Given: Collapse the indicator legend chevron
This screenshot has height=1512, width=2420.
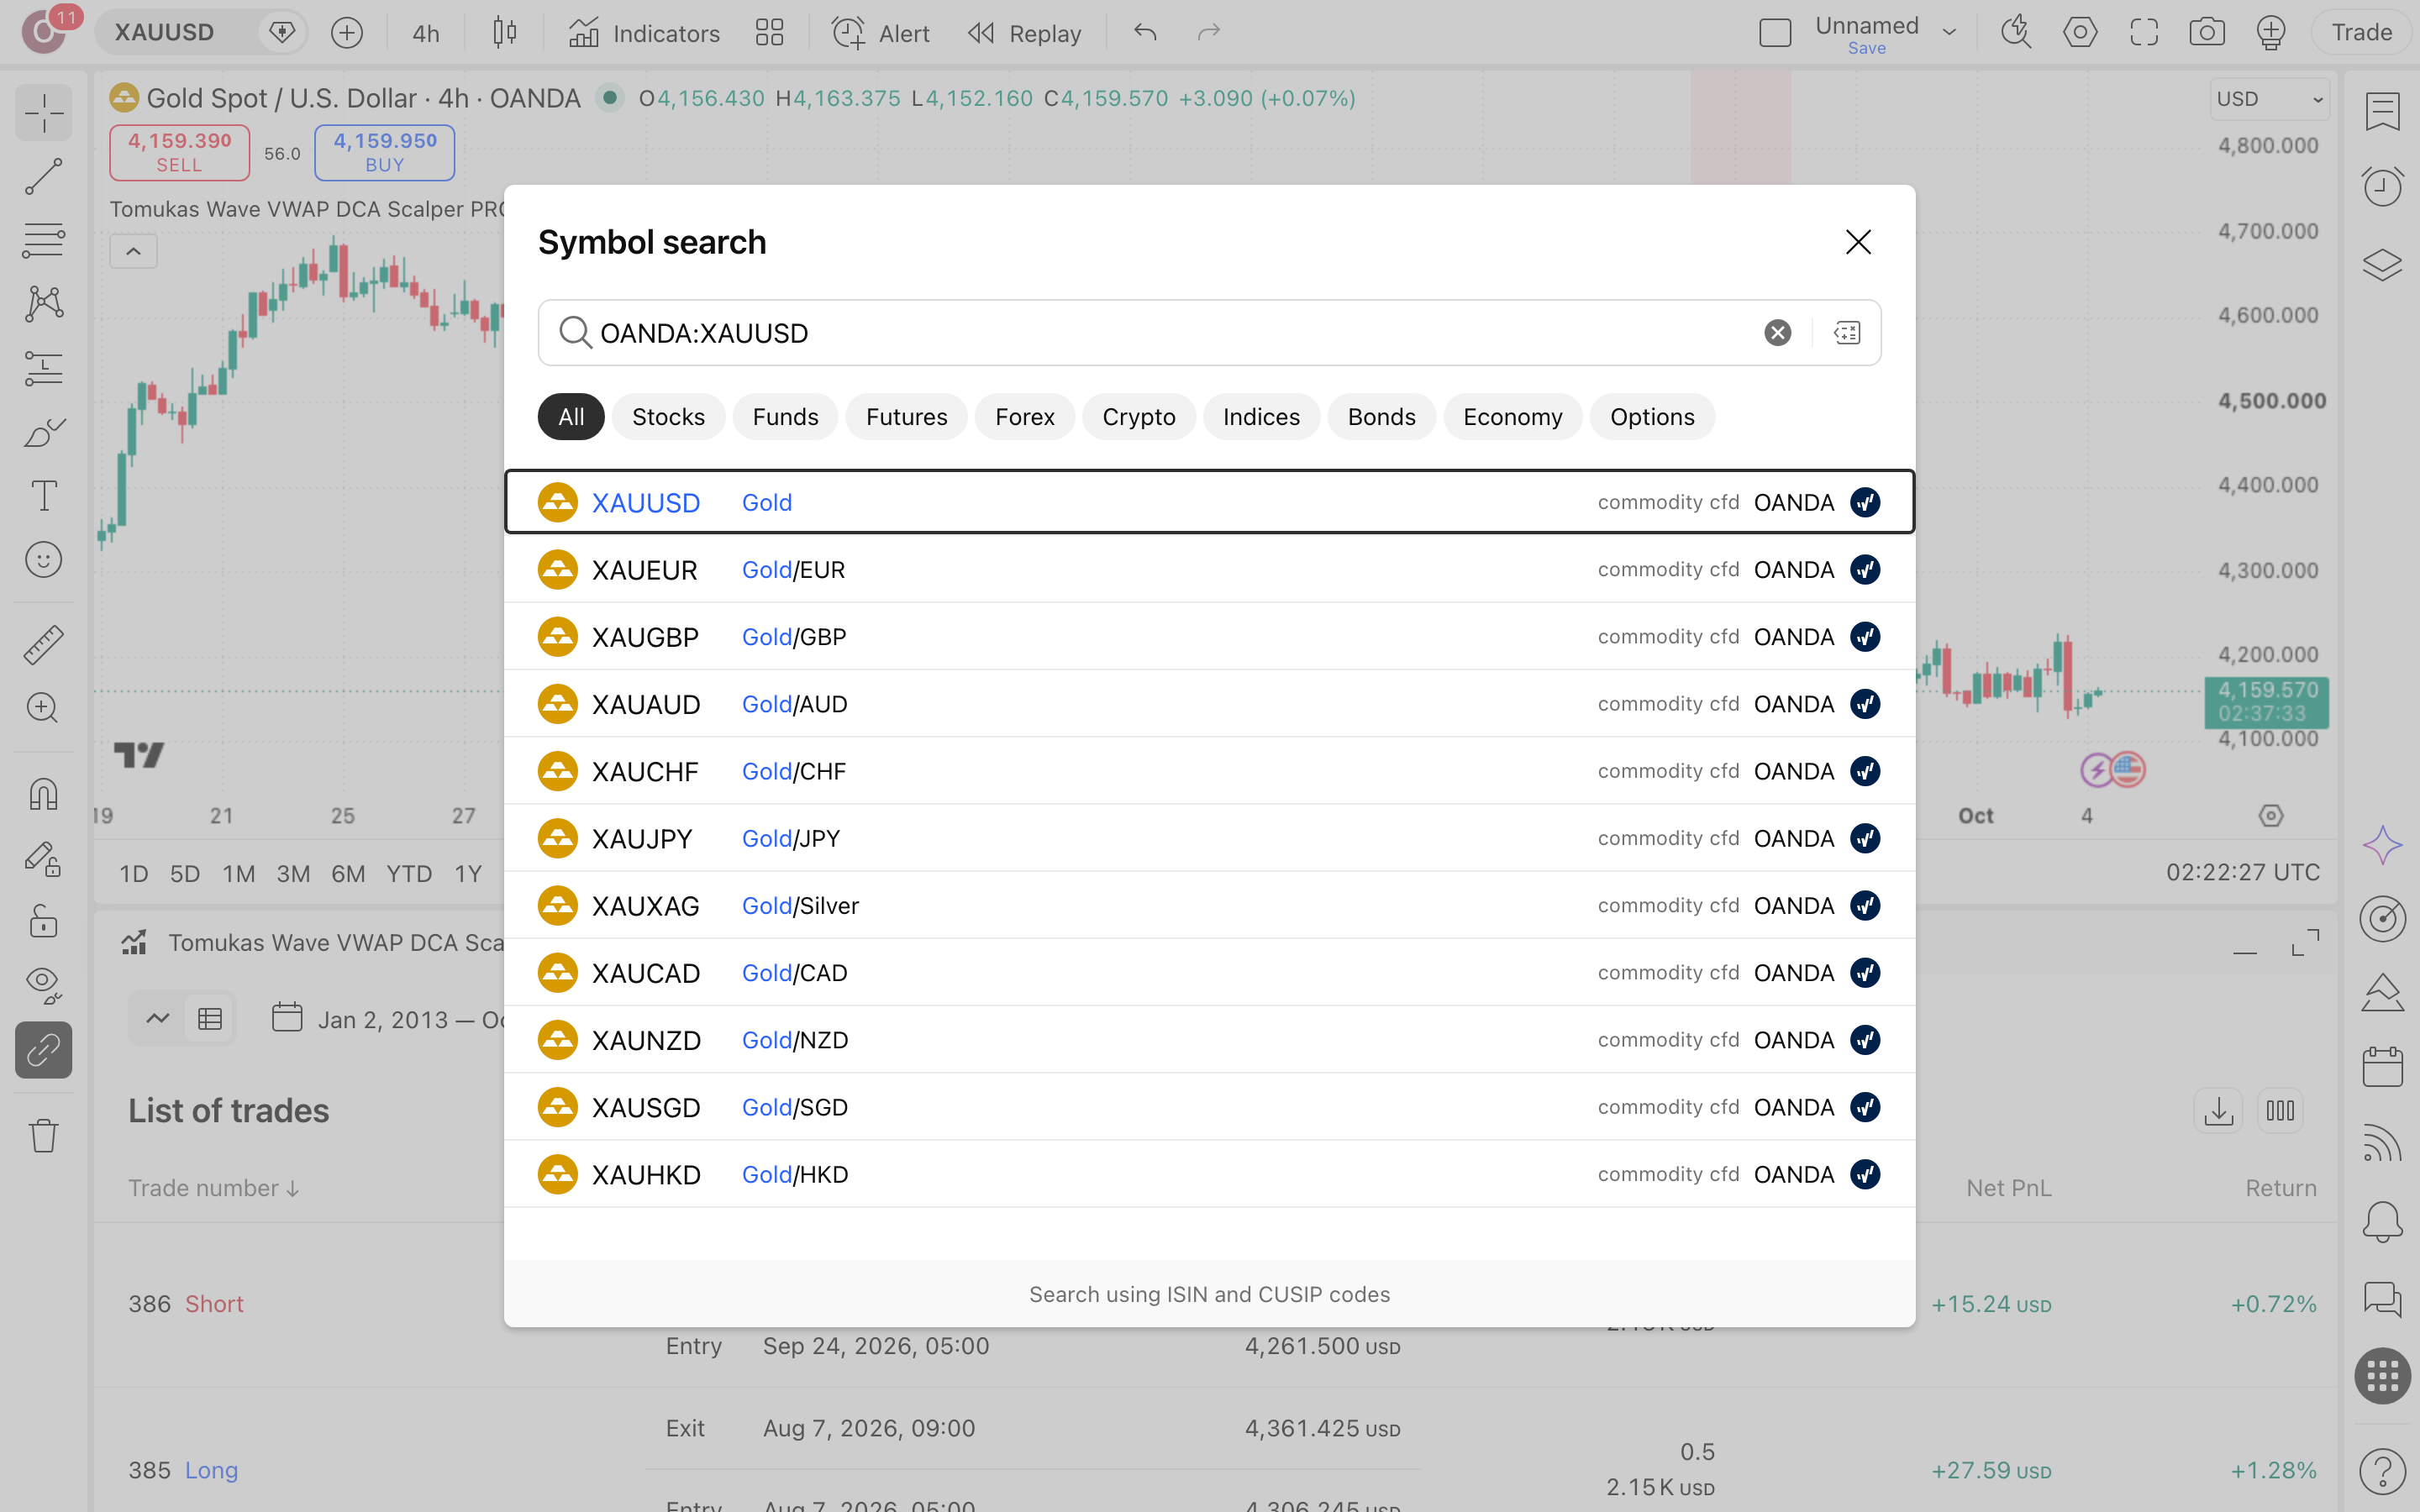Looking at the screenshot, I should point(133,251).
